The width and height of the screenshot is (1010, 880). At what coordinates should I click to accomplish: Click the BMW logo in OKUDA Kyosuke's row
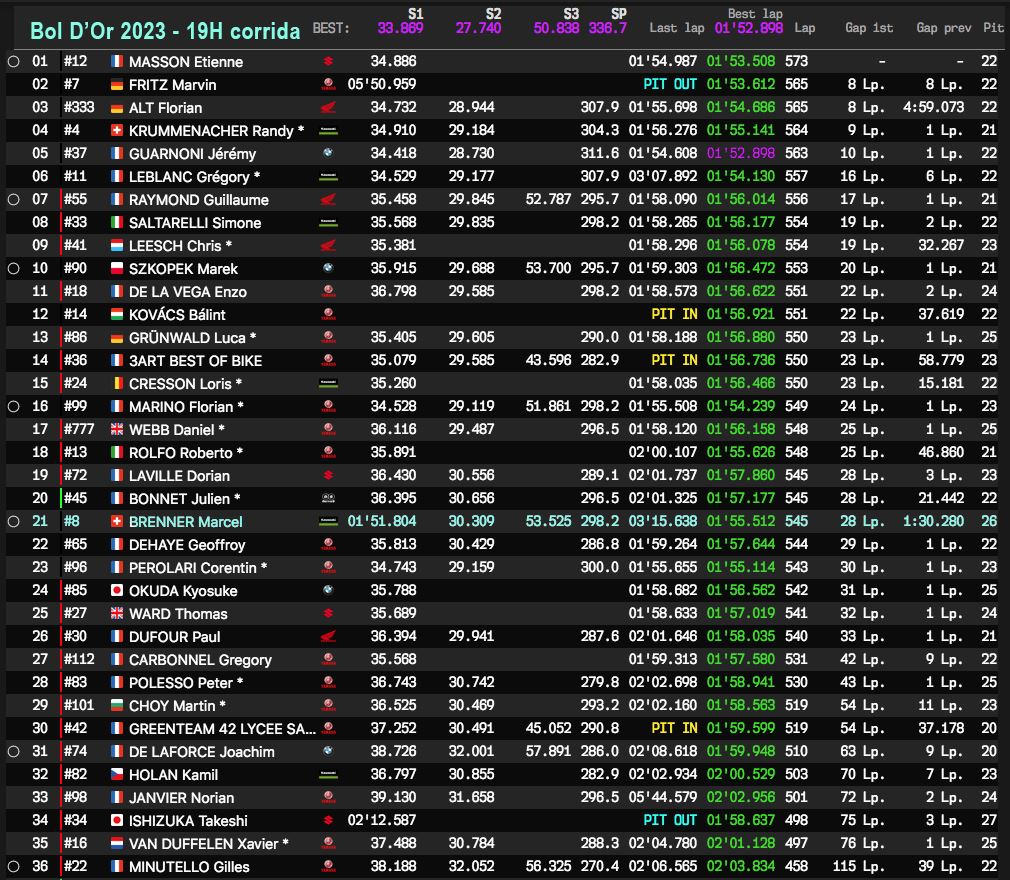click(x=329, y=590)
